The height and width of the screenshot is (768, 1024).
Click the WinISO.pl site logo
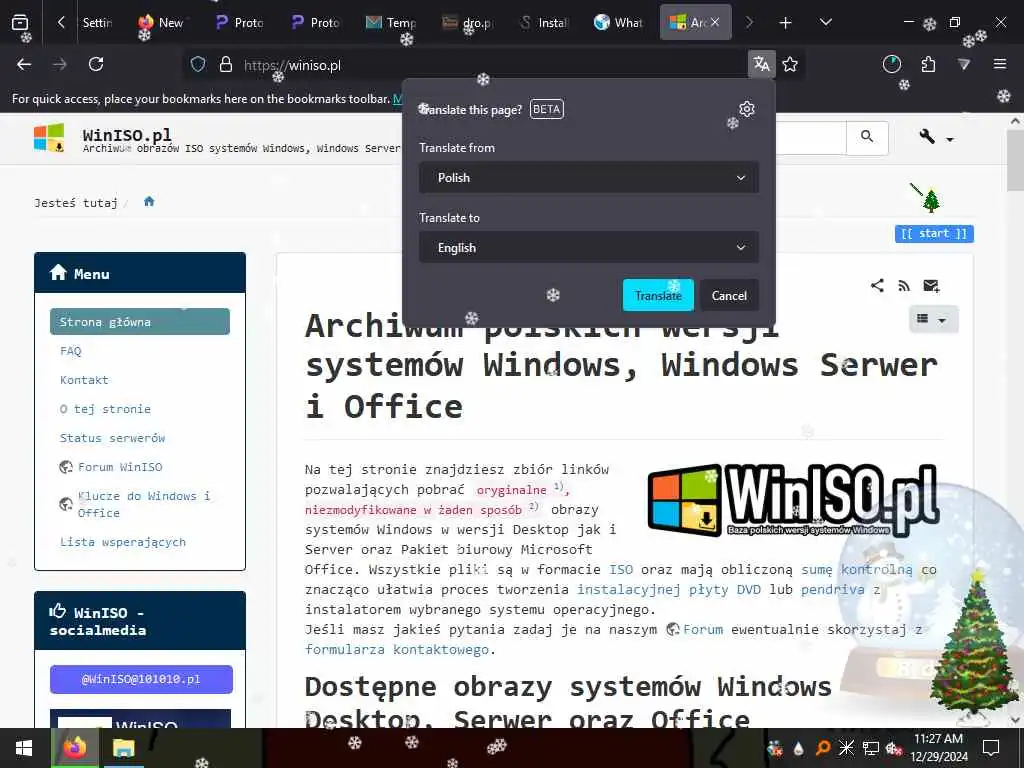coord(50,137)
